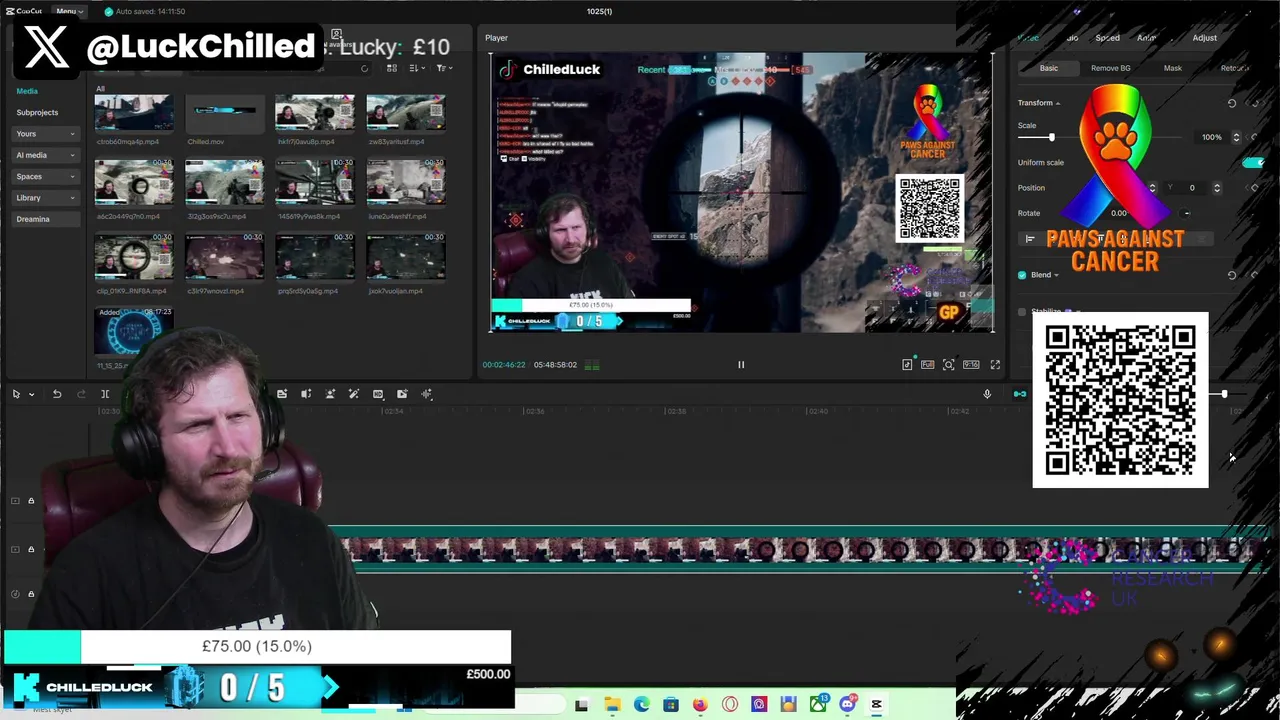The image size is (1280, 720).
Task: Click the Split clip tool
Action: click(105, 394)
